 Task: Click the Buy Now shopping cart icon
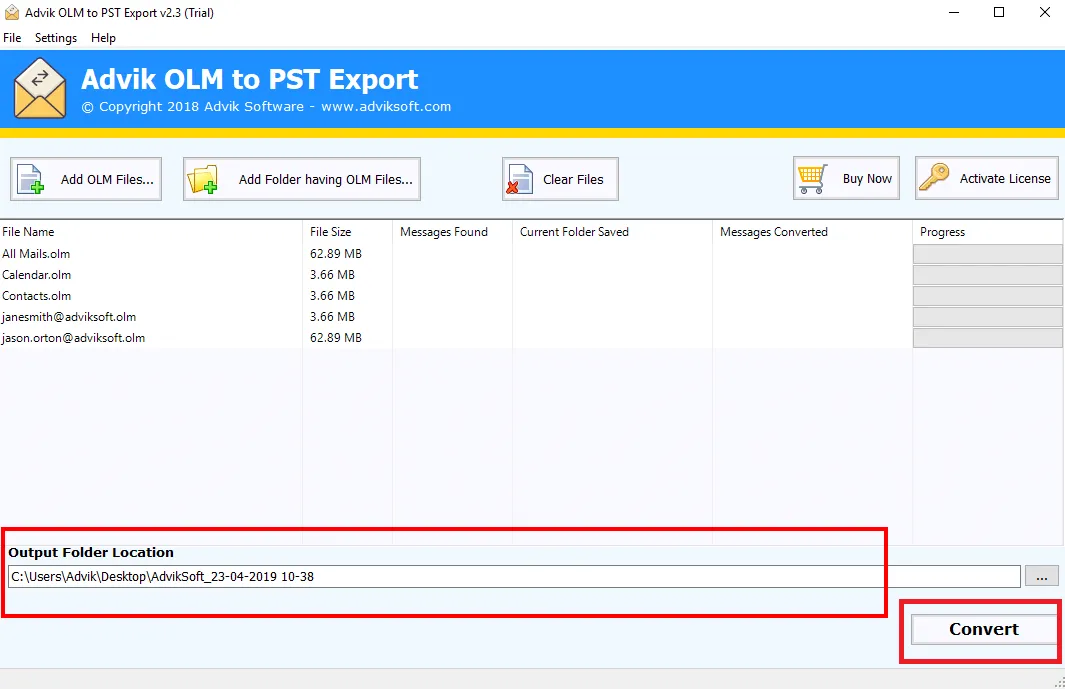(812, 179)
